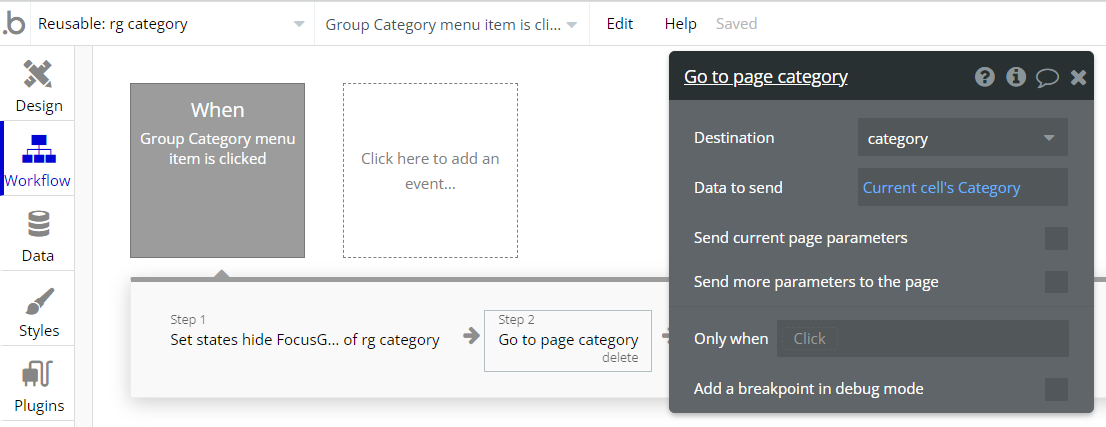
Task: Open the Help menu
Action: pyautogui.click(x=680, y=24)
